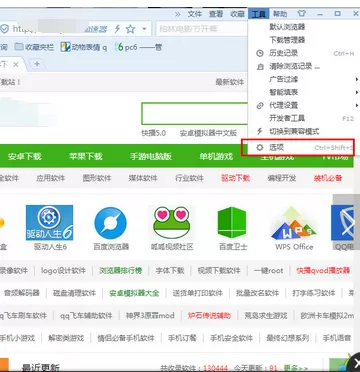
Task: Click the star bookmark icon
Action: pos(130,29)
